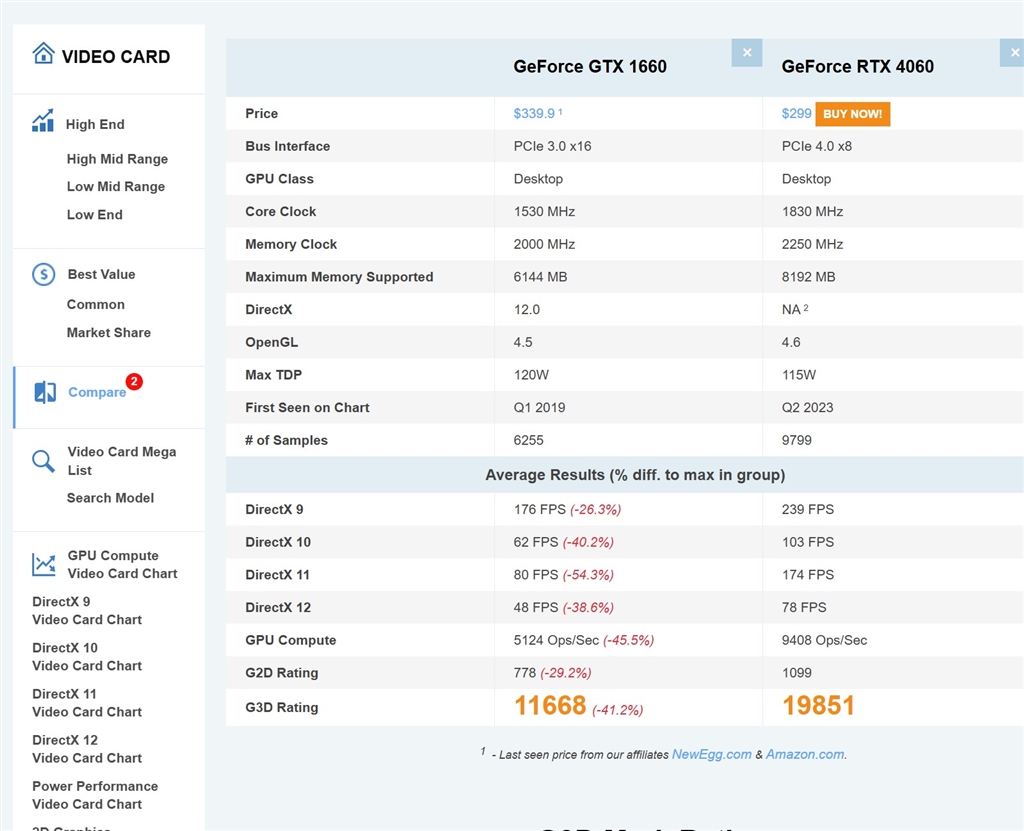Click the BUY NOW! button
This screenshot has width=1024, height=831.
pyautogui.click(x=852, y=114)
